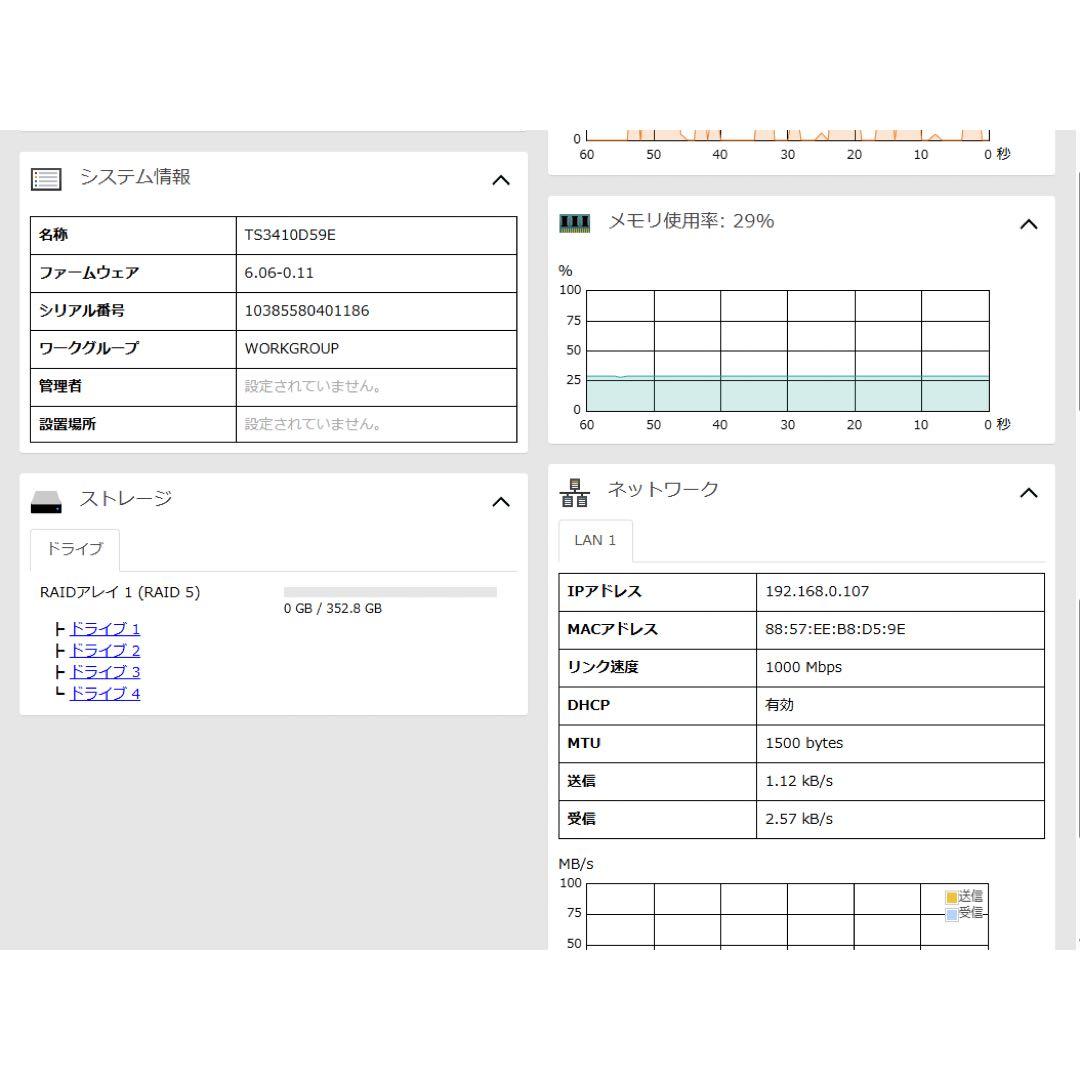
Task: Click the 受信 legend swatch
Action: [x=950, y=913]
